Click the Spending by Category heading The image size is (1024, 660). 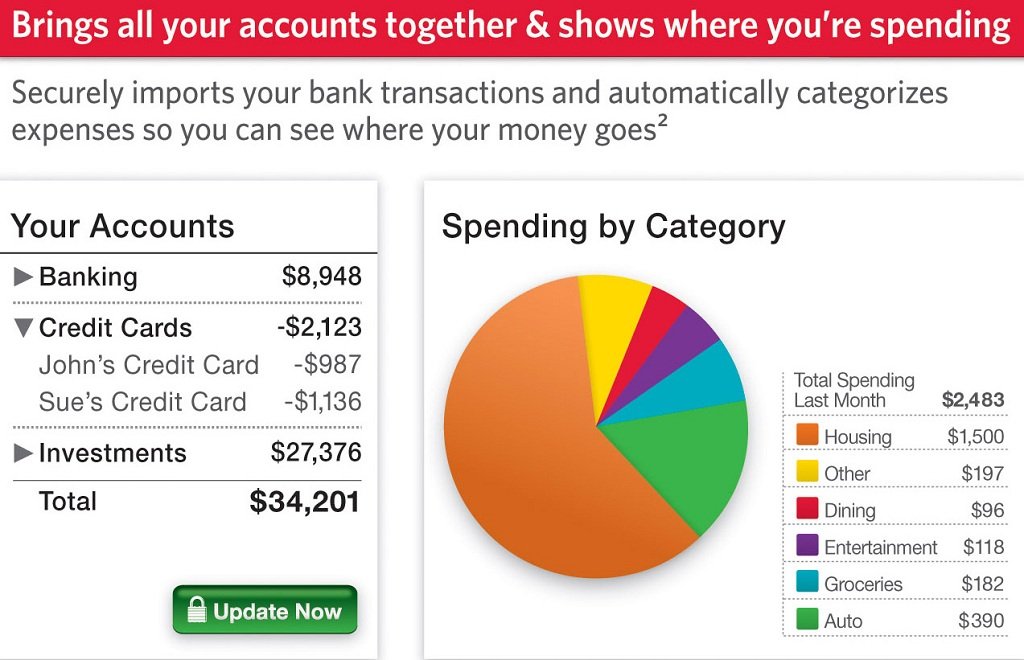[x=613, y=226]
